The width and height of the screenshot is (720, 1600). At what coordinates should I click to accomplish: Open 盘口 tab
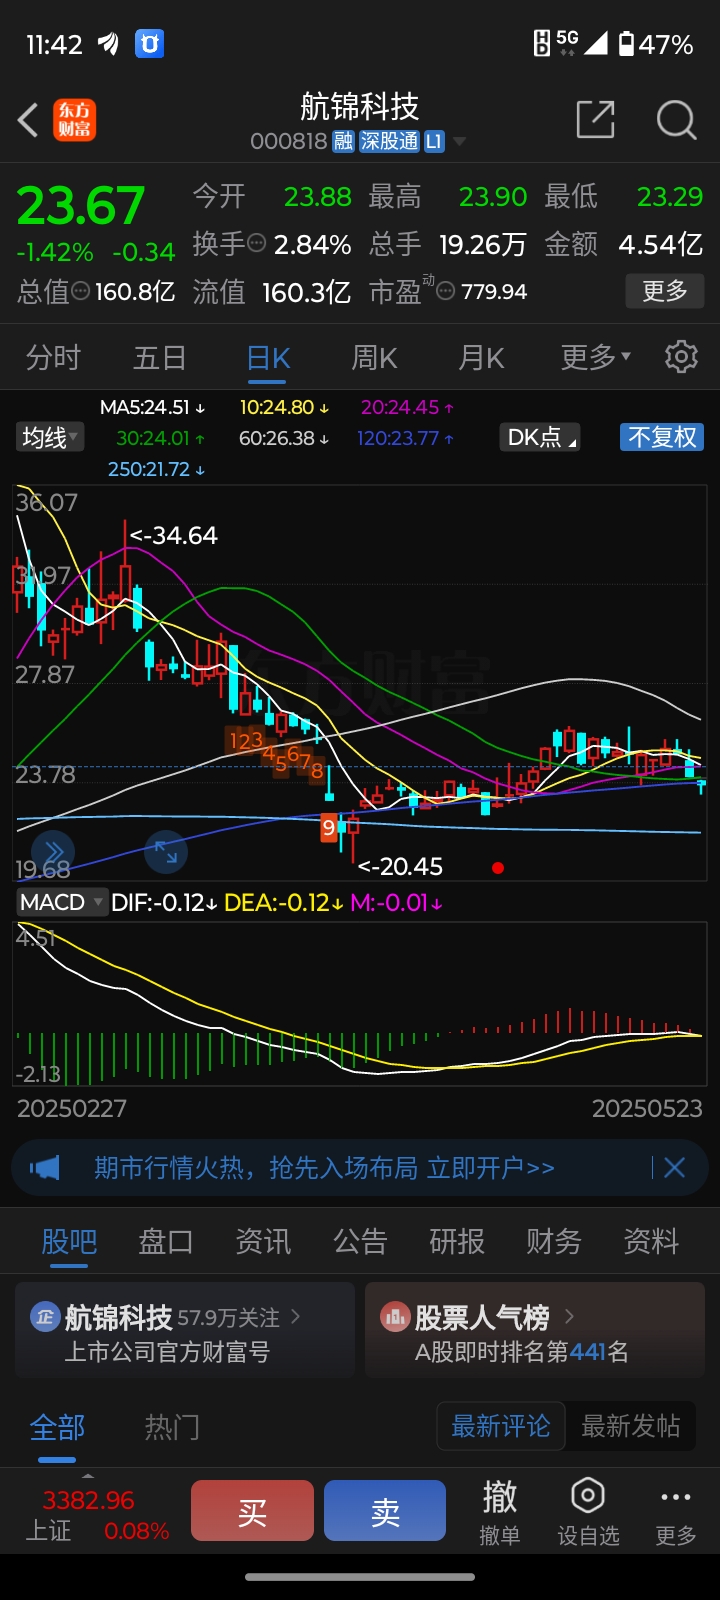166,1241
